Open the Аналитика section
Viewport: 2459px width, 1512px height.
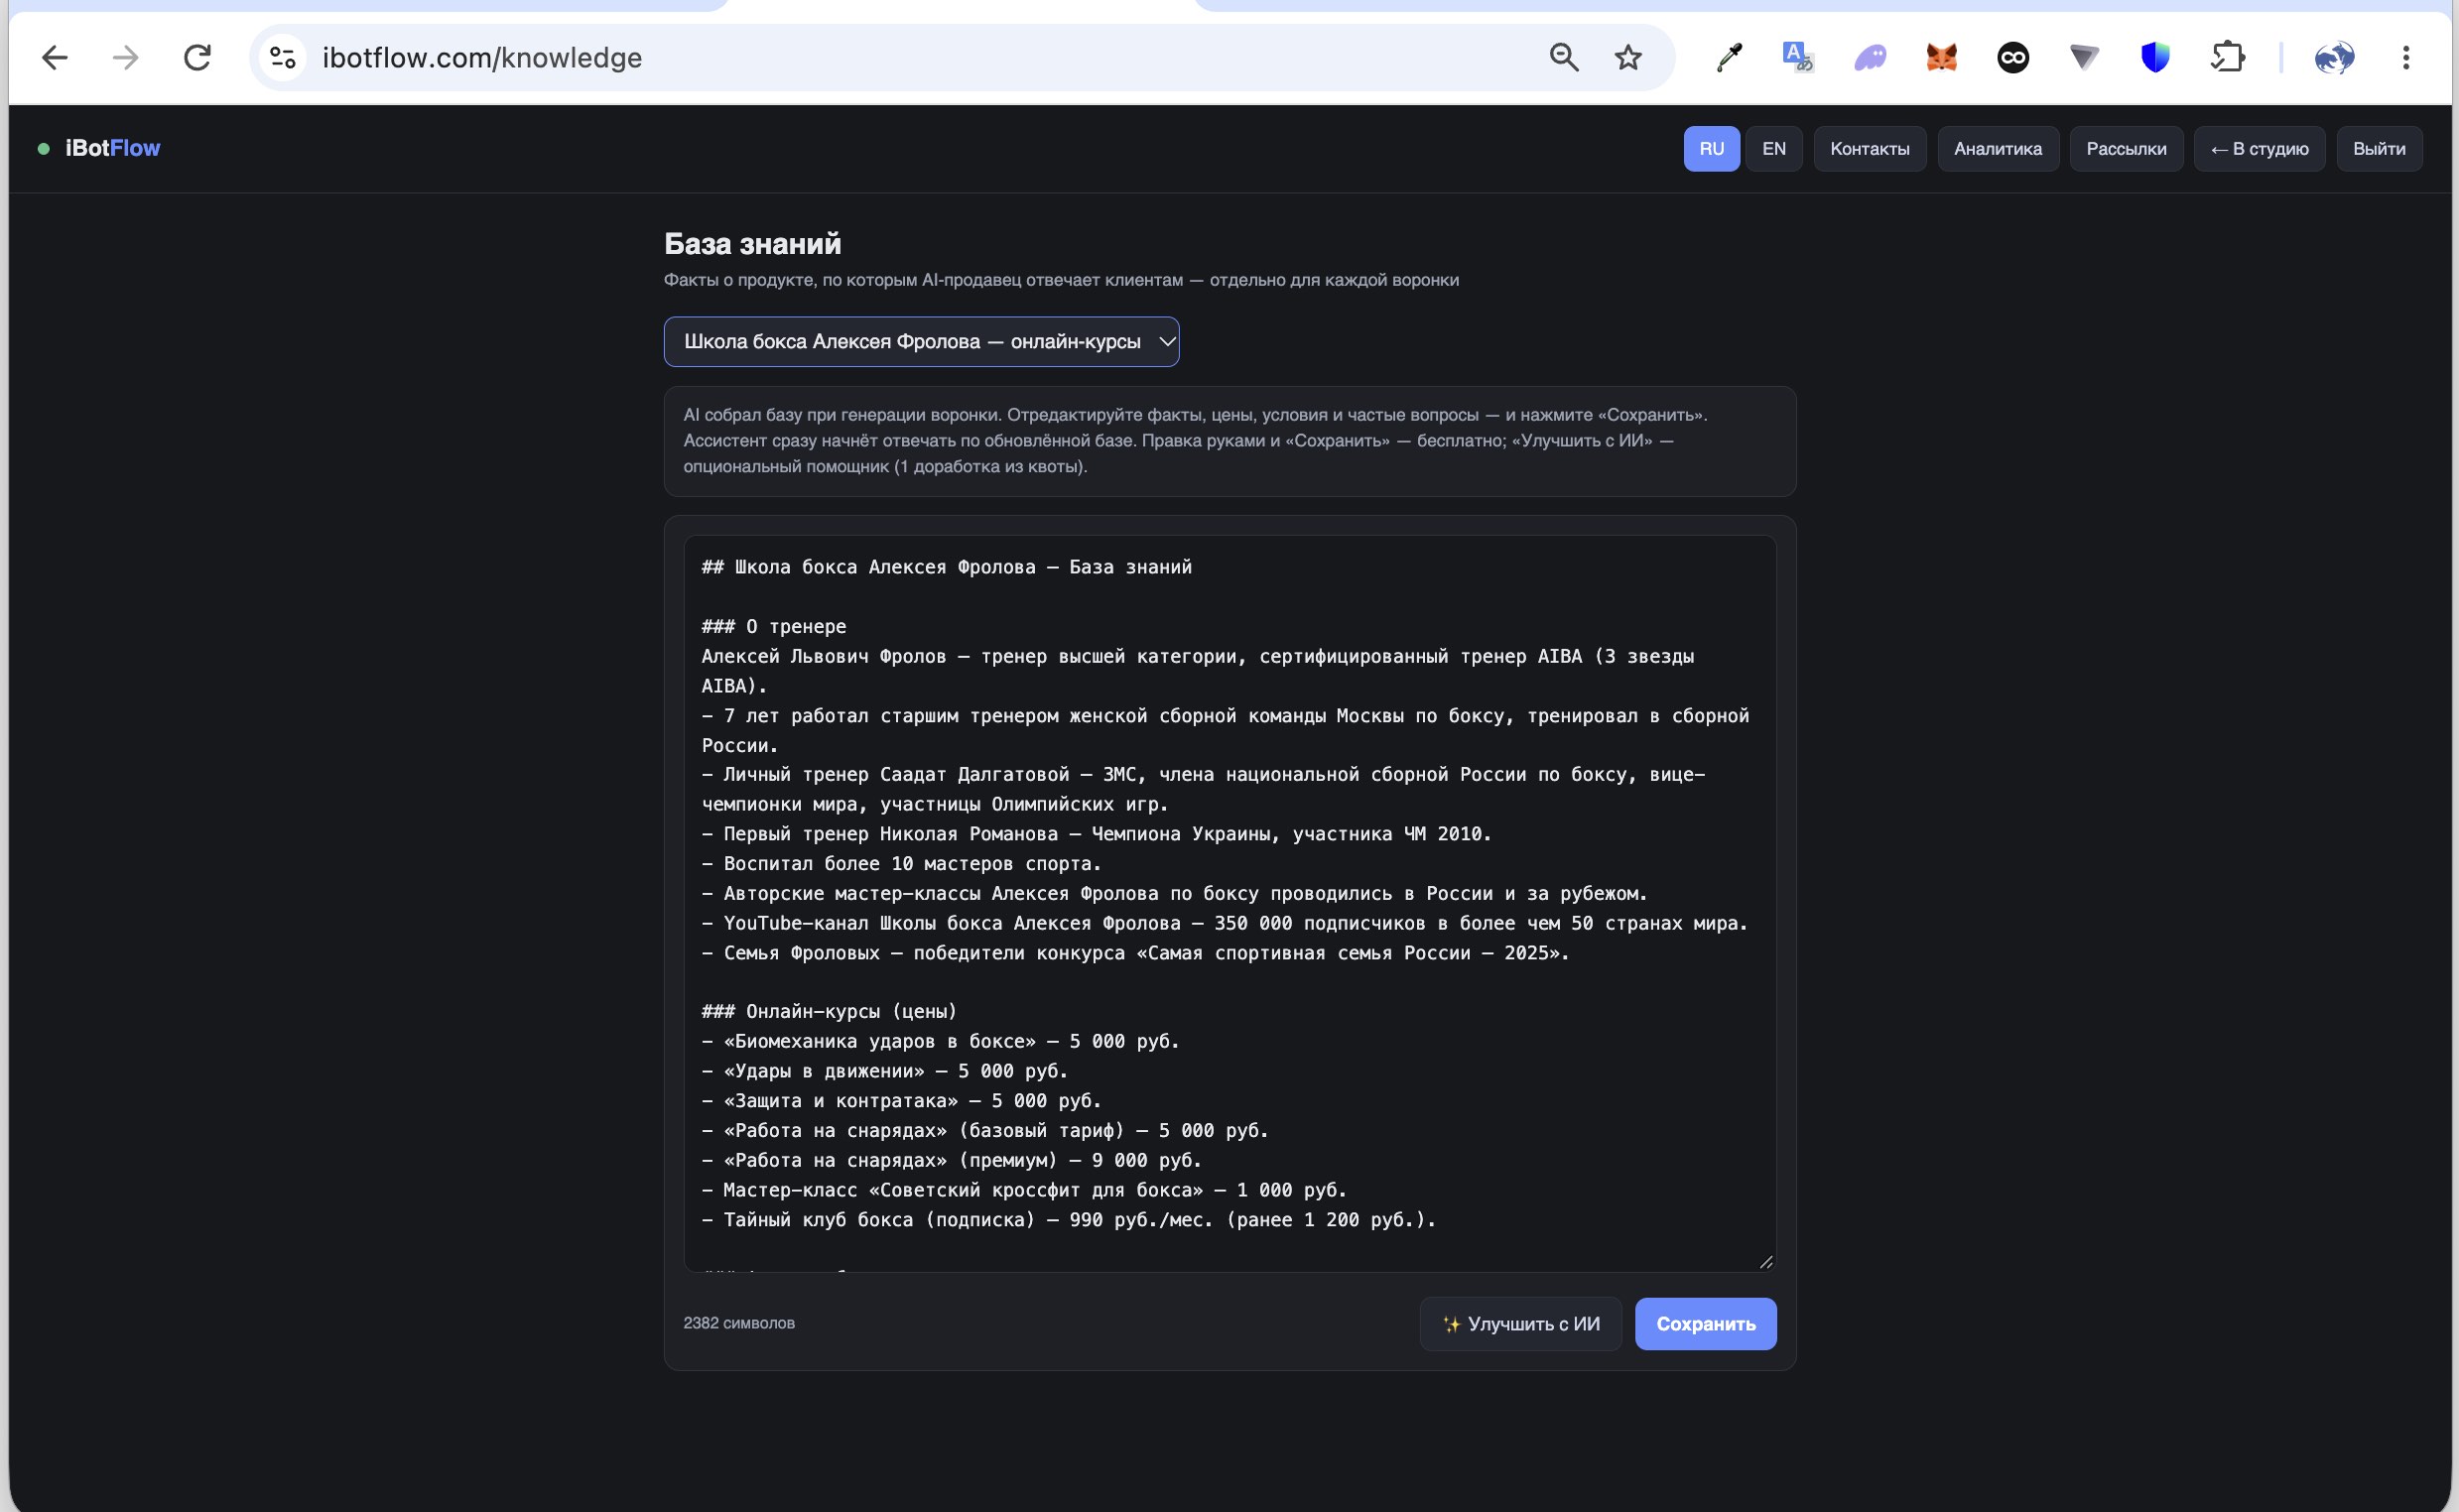point(1998,149)
